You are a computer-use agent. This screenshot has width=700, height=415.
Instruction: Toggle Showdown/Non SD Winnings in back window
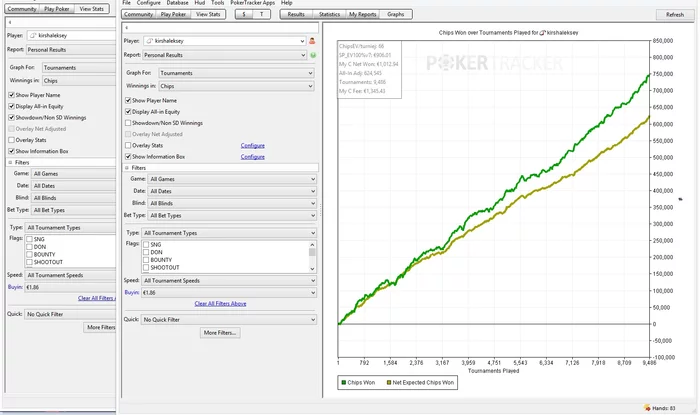[x=12, y=117]
